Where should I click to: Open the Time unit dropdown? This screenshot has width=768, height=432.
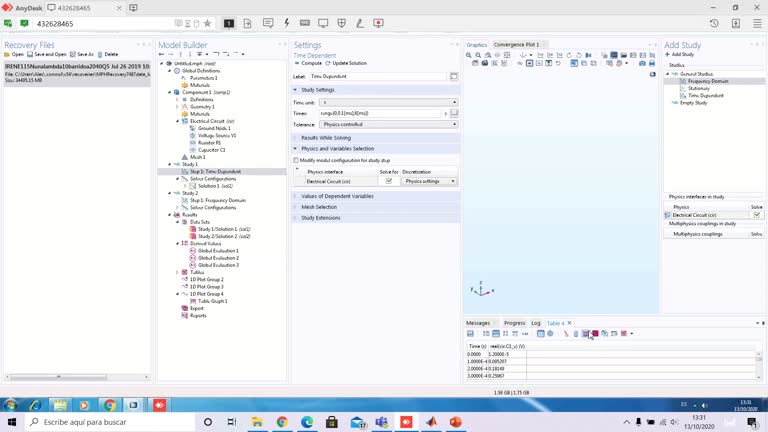click(x=388, y=102)
